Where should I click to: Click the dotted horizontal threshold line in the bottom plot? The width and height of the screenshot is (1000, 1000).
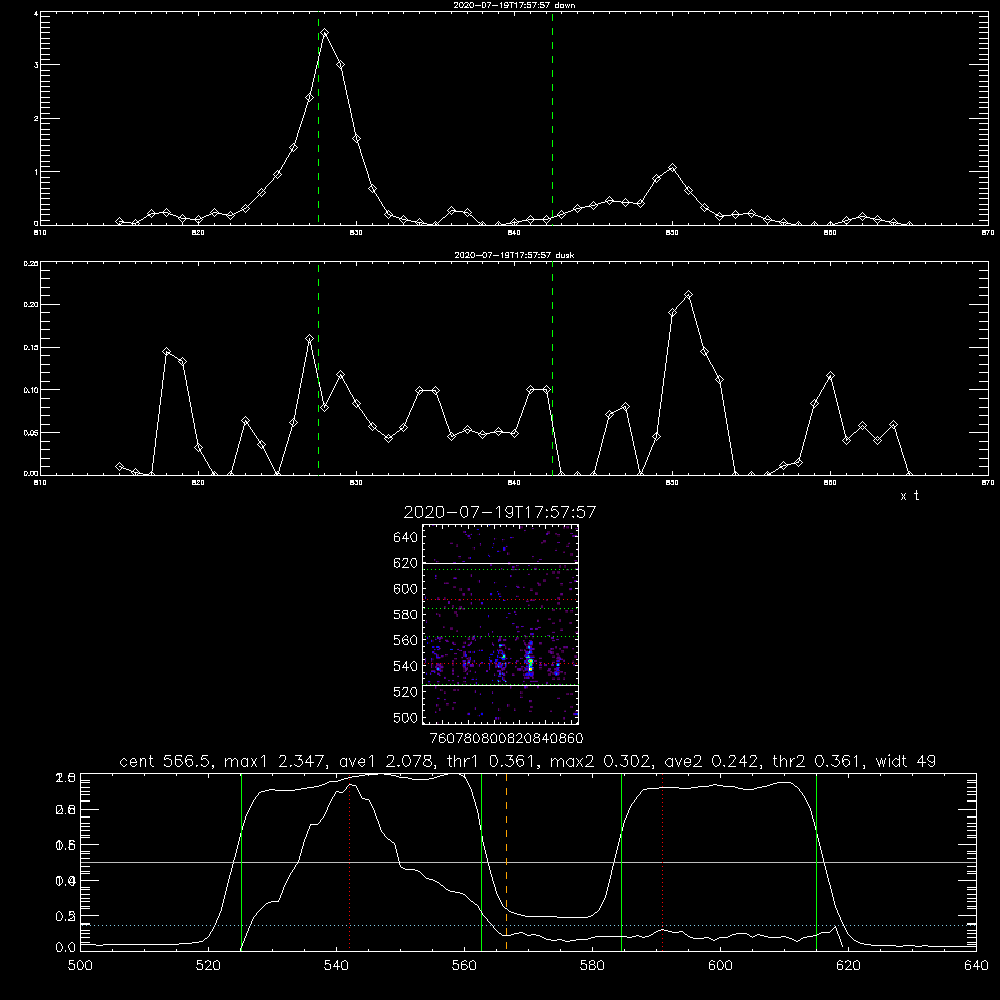coord(528,925)
